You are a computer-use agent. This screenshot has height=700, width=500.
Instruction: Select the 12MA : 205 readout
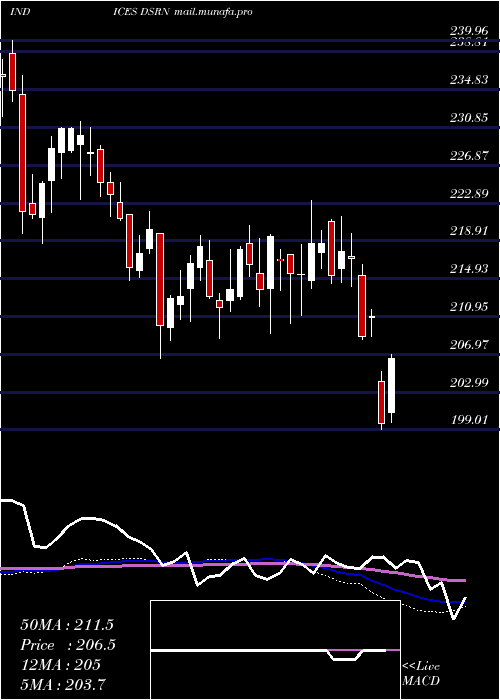coord(60,665)
